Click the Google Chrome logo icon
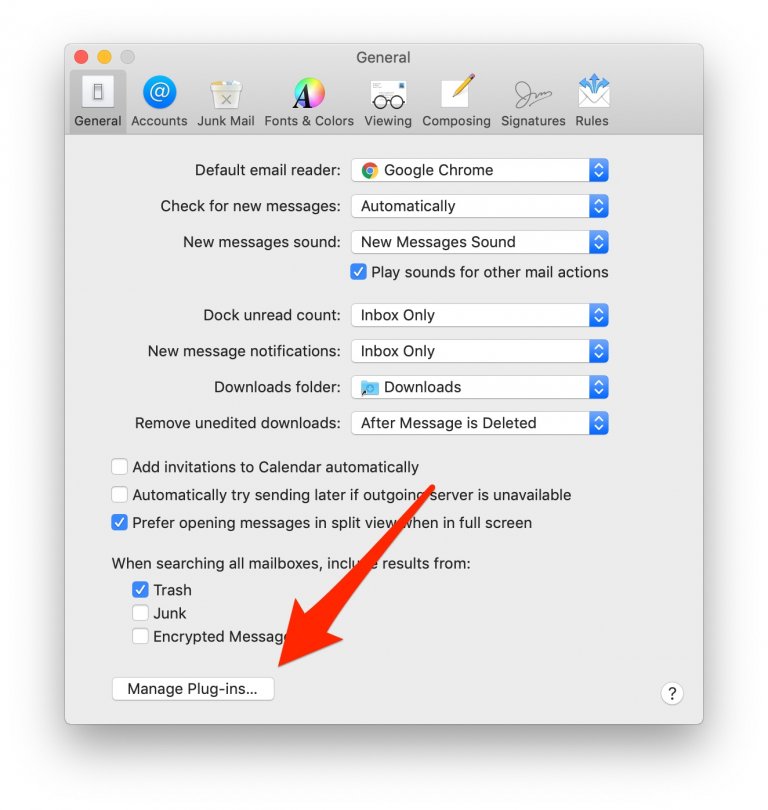 click(370, 170)
